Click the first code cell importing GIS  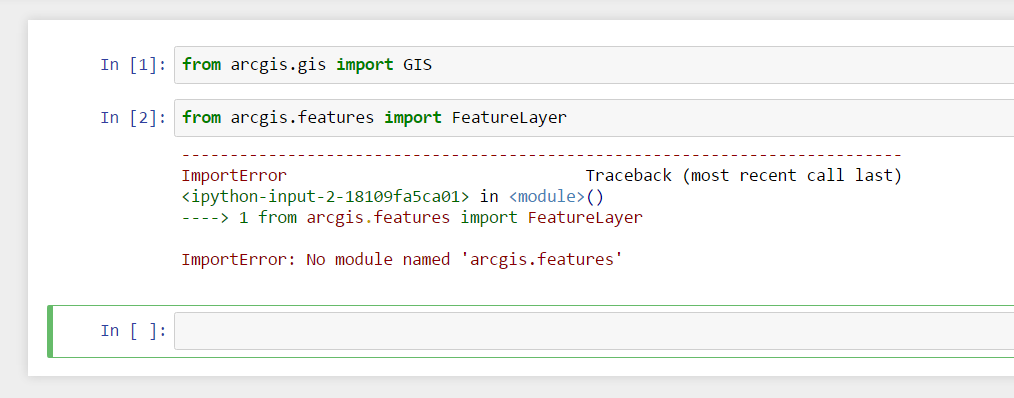pos(594,65)
